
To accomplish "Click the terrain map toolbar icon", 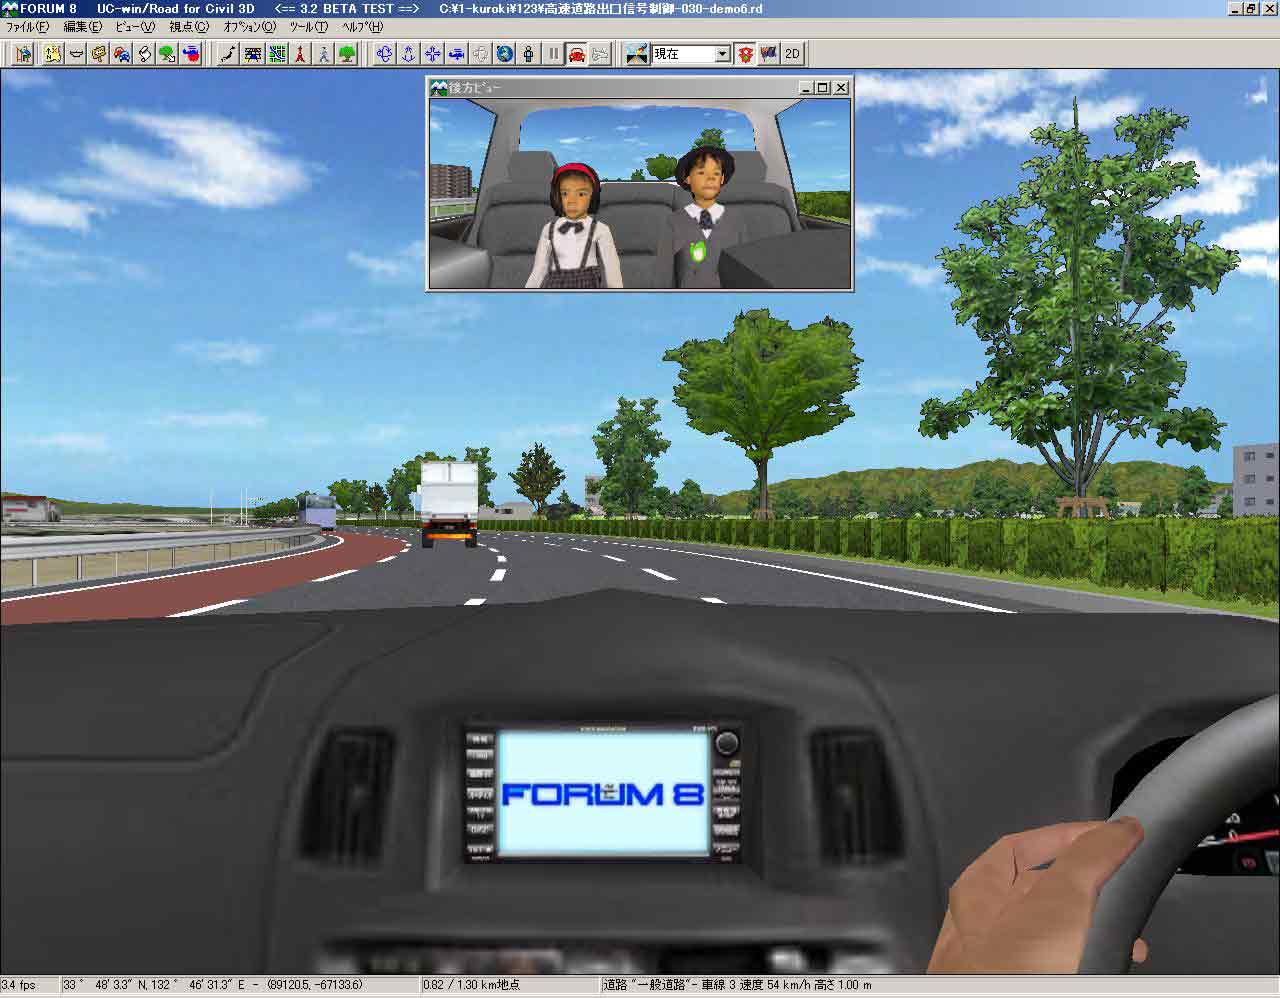I will coord(52,54).
